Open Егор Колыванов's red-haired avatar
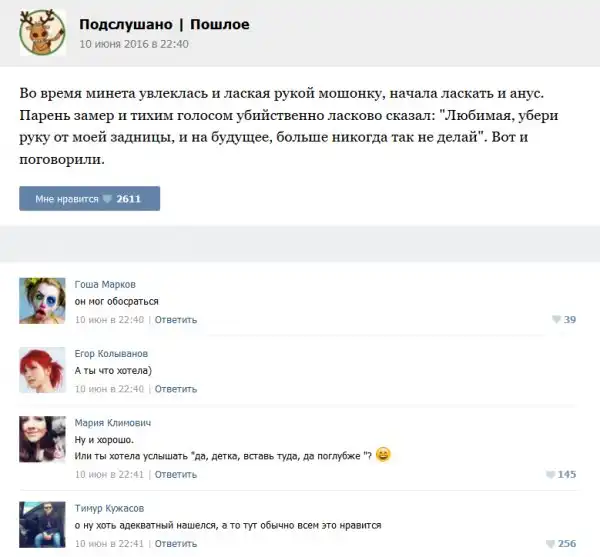Viewport: 600px width, 557px height. 42,370
